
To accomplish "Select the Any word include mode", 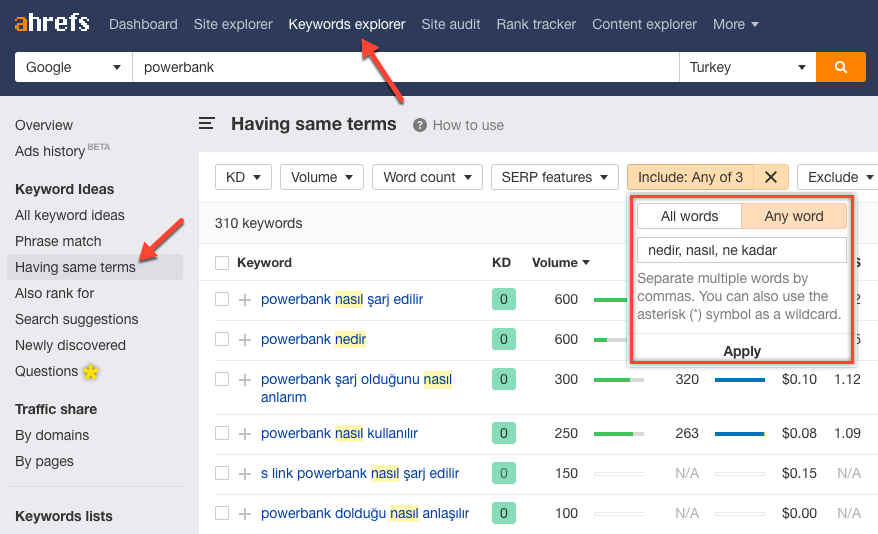I will [793, 216].
